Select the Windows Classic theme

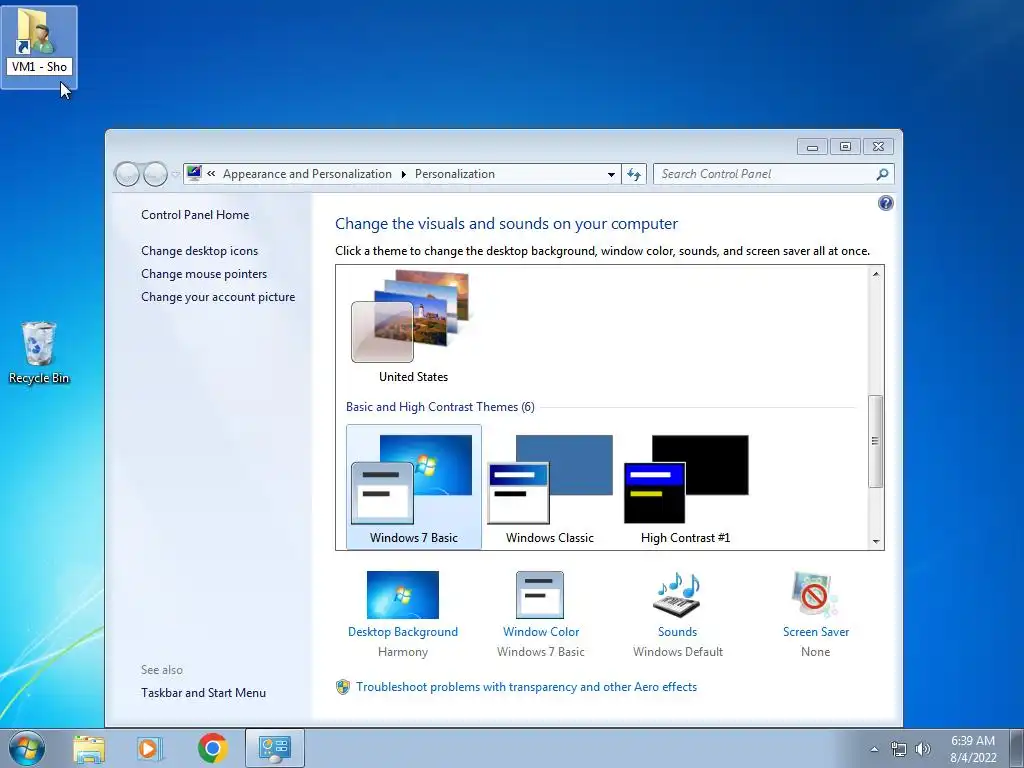click(550, 487)
